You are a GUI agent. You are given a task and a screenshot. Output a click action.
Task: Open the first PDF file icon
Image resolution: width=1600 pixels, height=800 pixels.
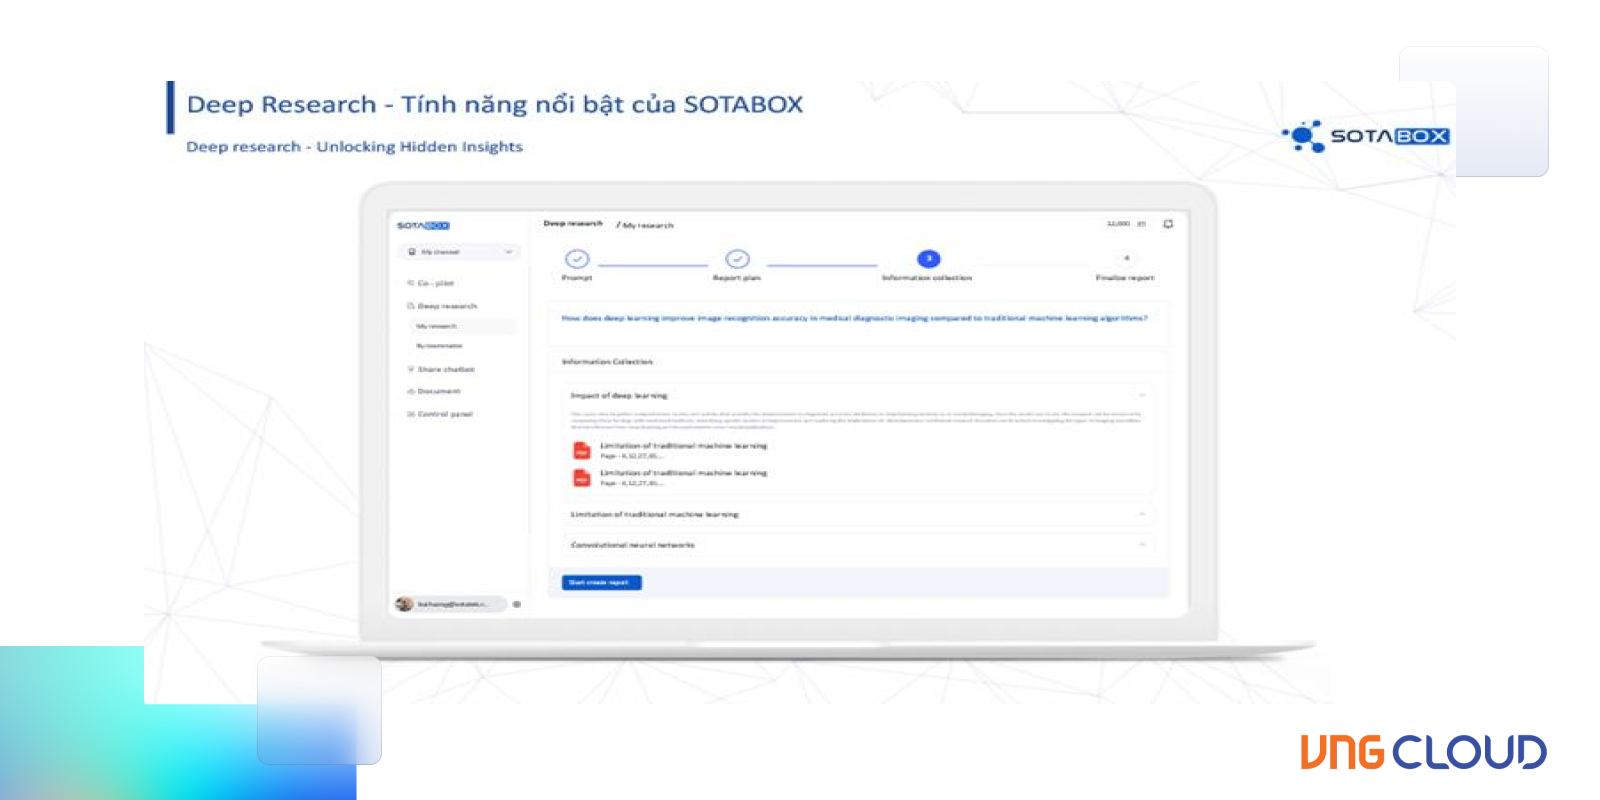pos(581,451)
